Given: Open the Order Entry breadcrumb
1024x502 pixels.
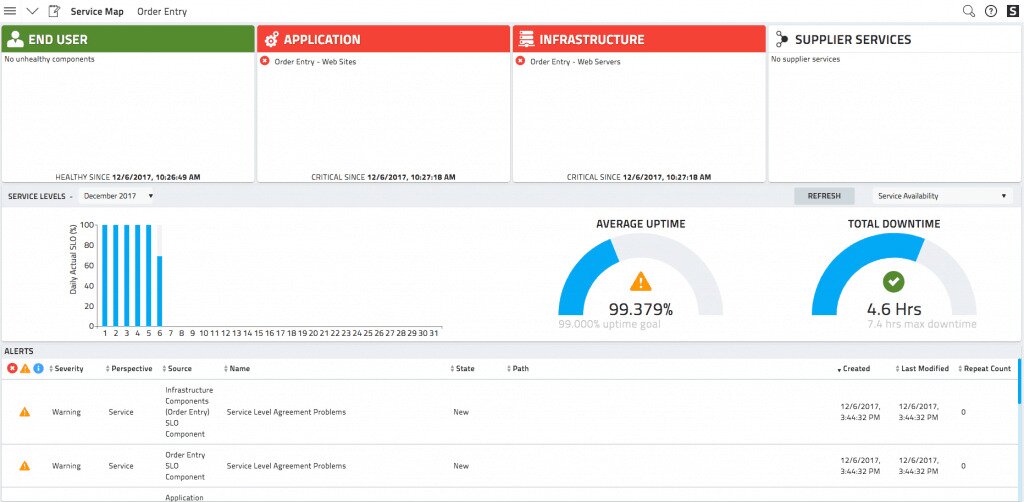Looking at the screenshot, I should click(162, 12).
